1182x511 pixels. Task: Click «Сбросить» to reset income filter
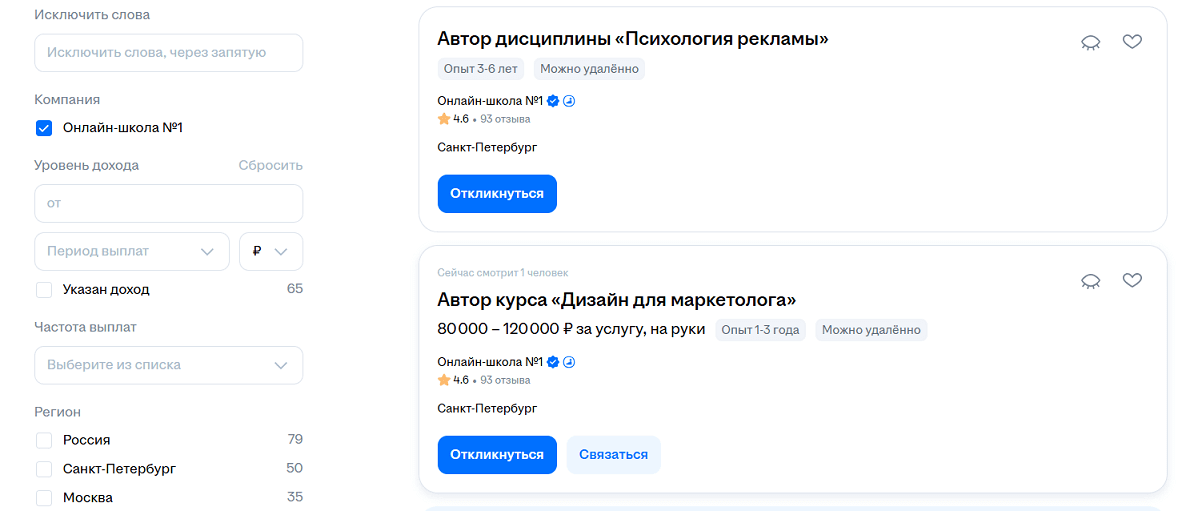(270, 165)
